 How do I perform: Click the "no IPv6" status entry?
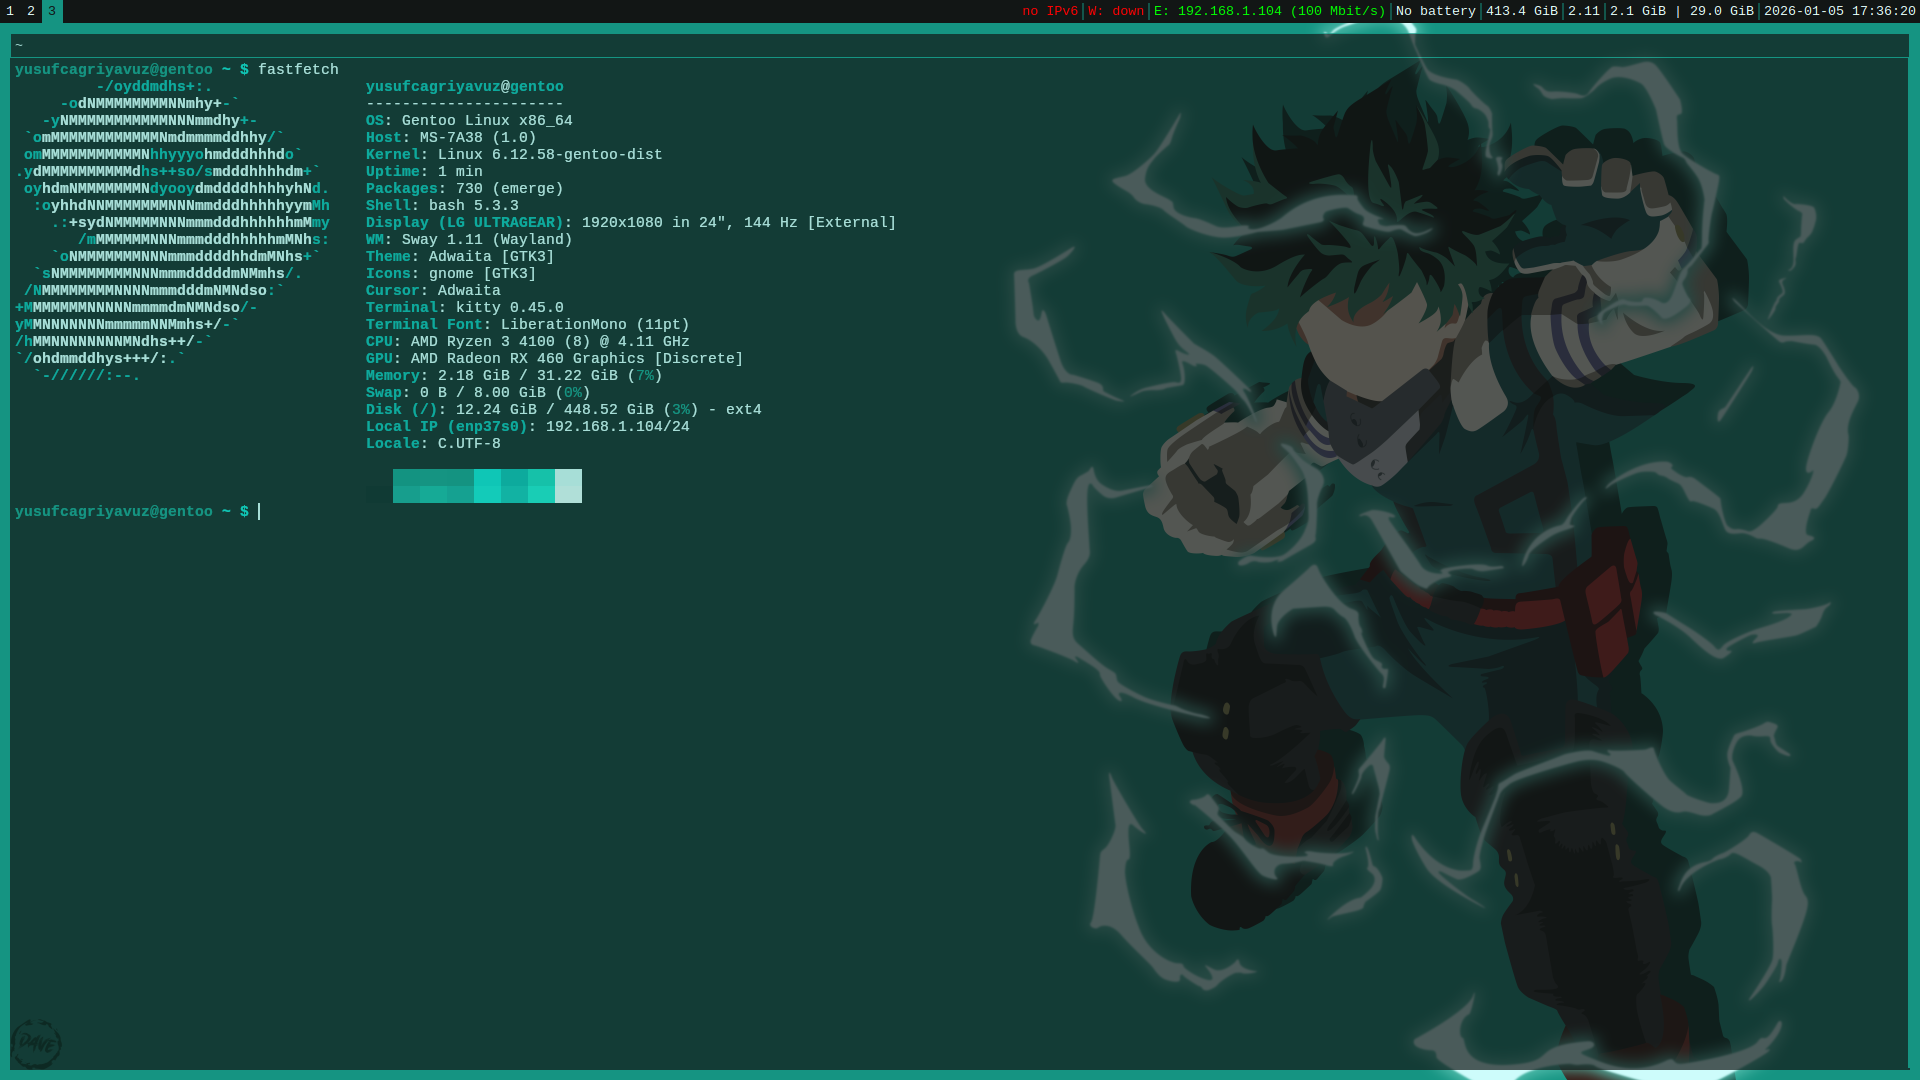[1050, 11]
